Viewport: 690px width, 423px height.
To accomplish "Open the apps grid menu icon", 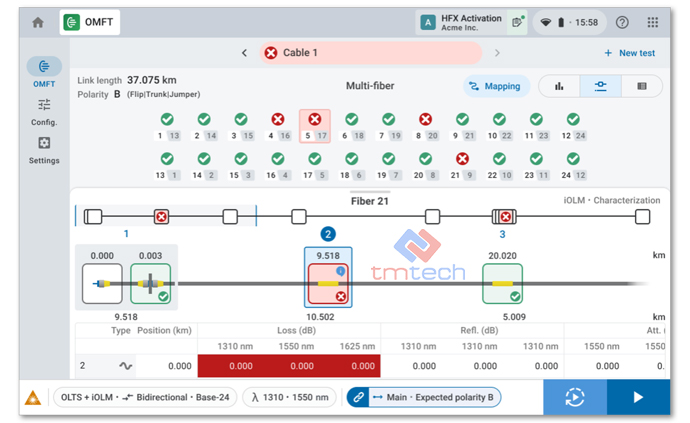I will (x=653, y=22).
